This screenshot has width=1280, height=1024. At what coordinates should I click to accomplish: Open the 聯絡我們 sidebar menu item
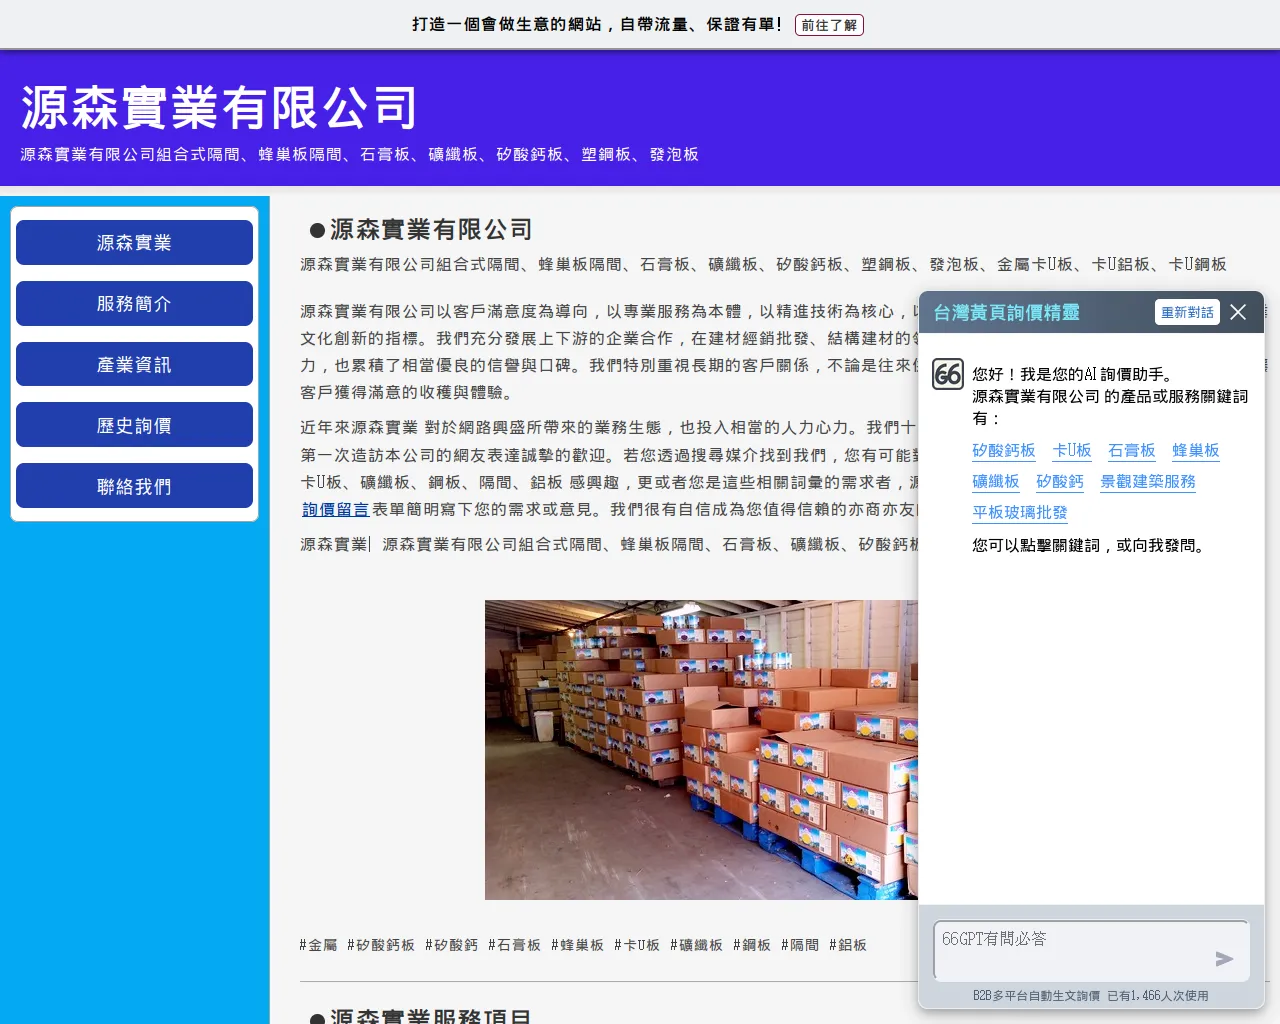133,485
